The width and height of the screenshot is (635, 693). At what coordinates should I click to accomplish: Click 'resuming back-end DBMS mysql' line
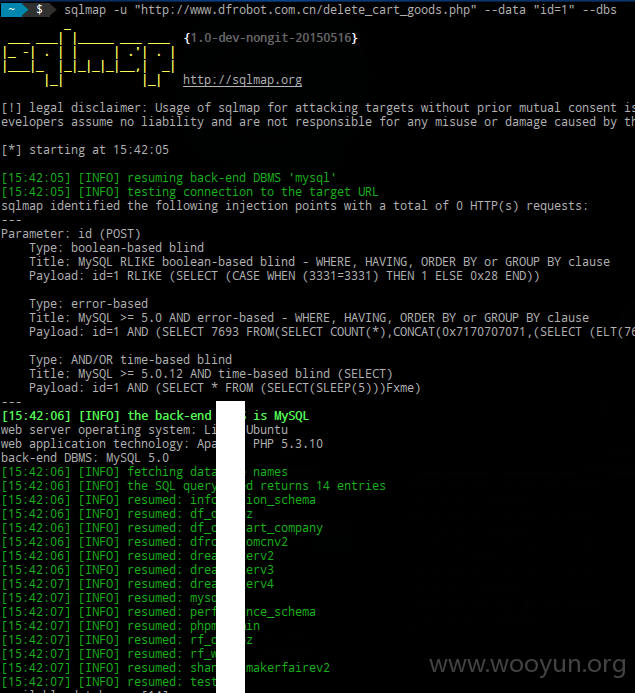169,178
